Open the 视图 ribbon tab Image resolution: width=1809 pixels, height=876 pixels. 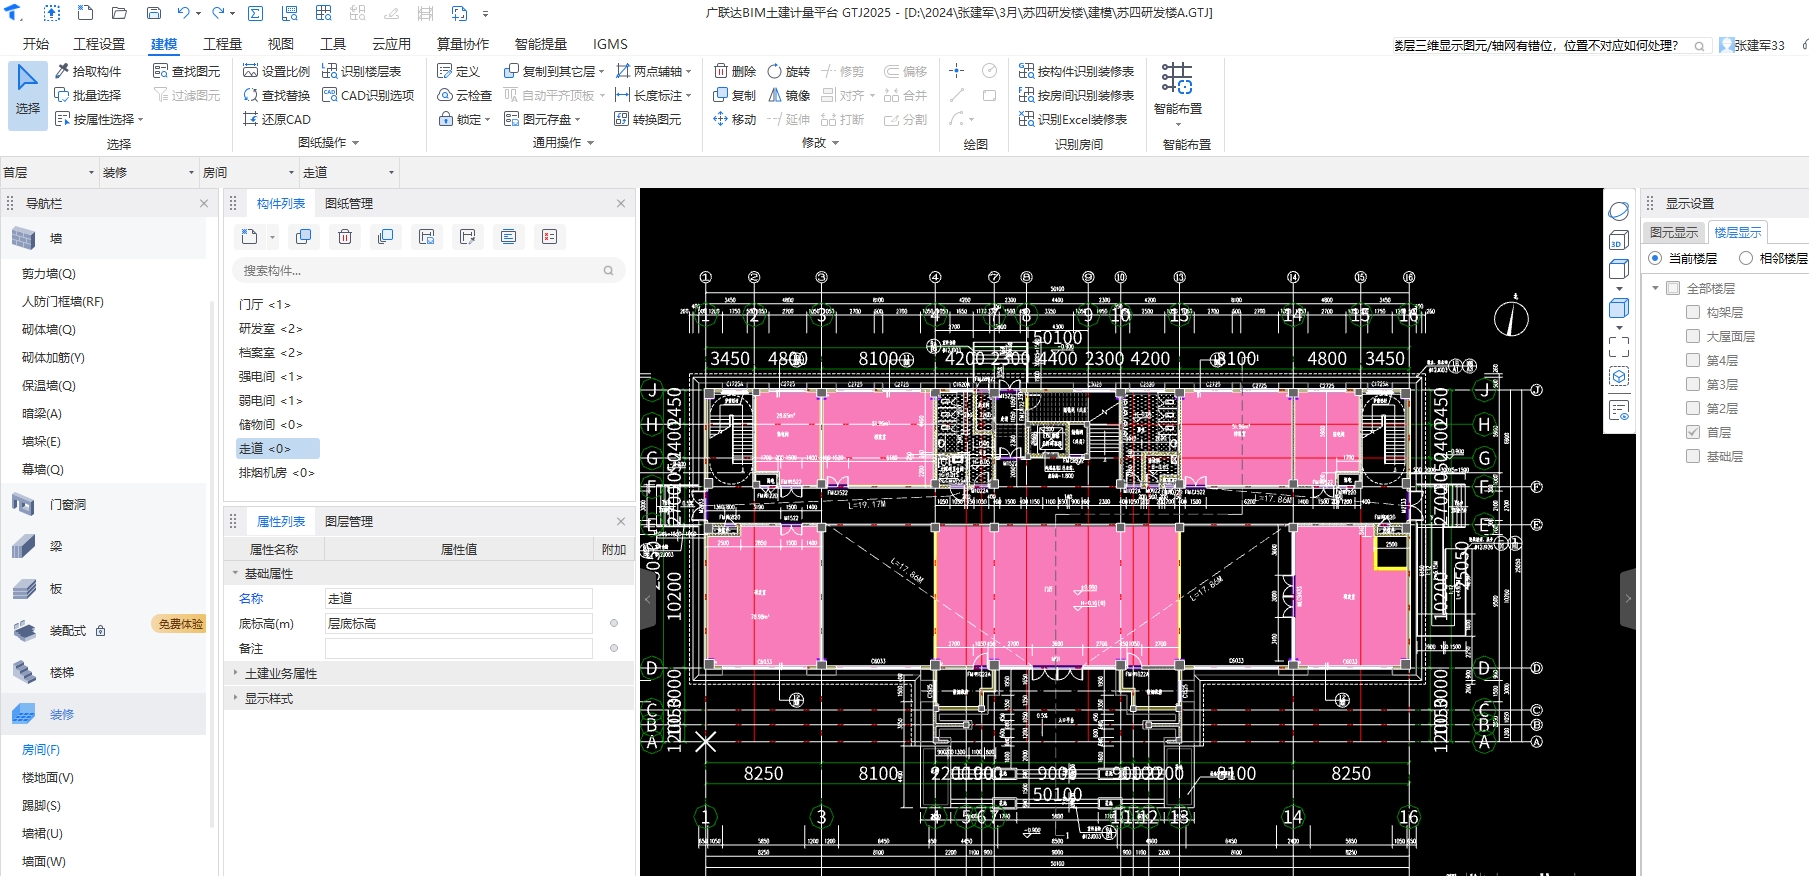pos(281,44)
